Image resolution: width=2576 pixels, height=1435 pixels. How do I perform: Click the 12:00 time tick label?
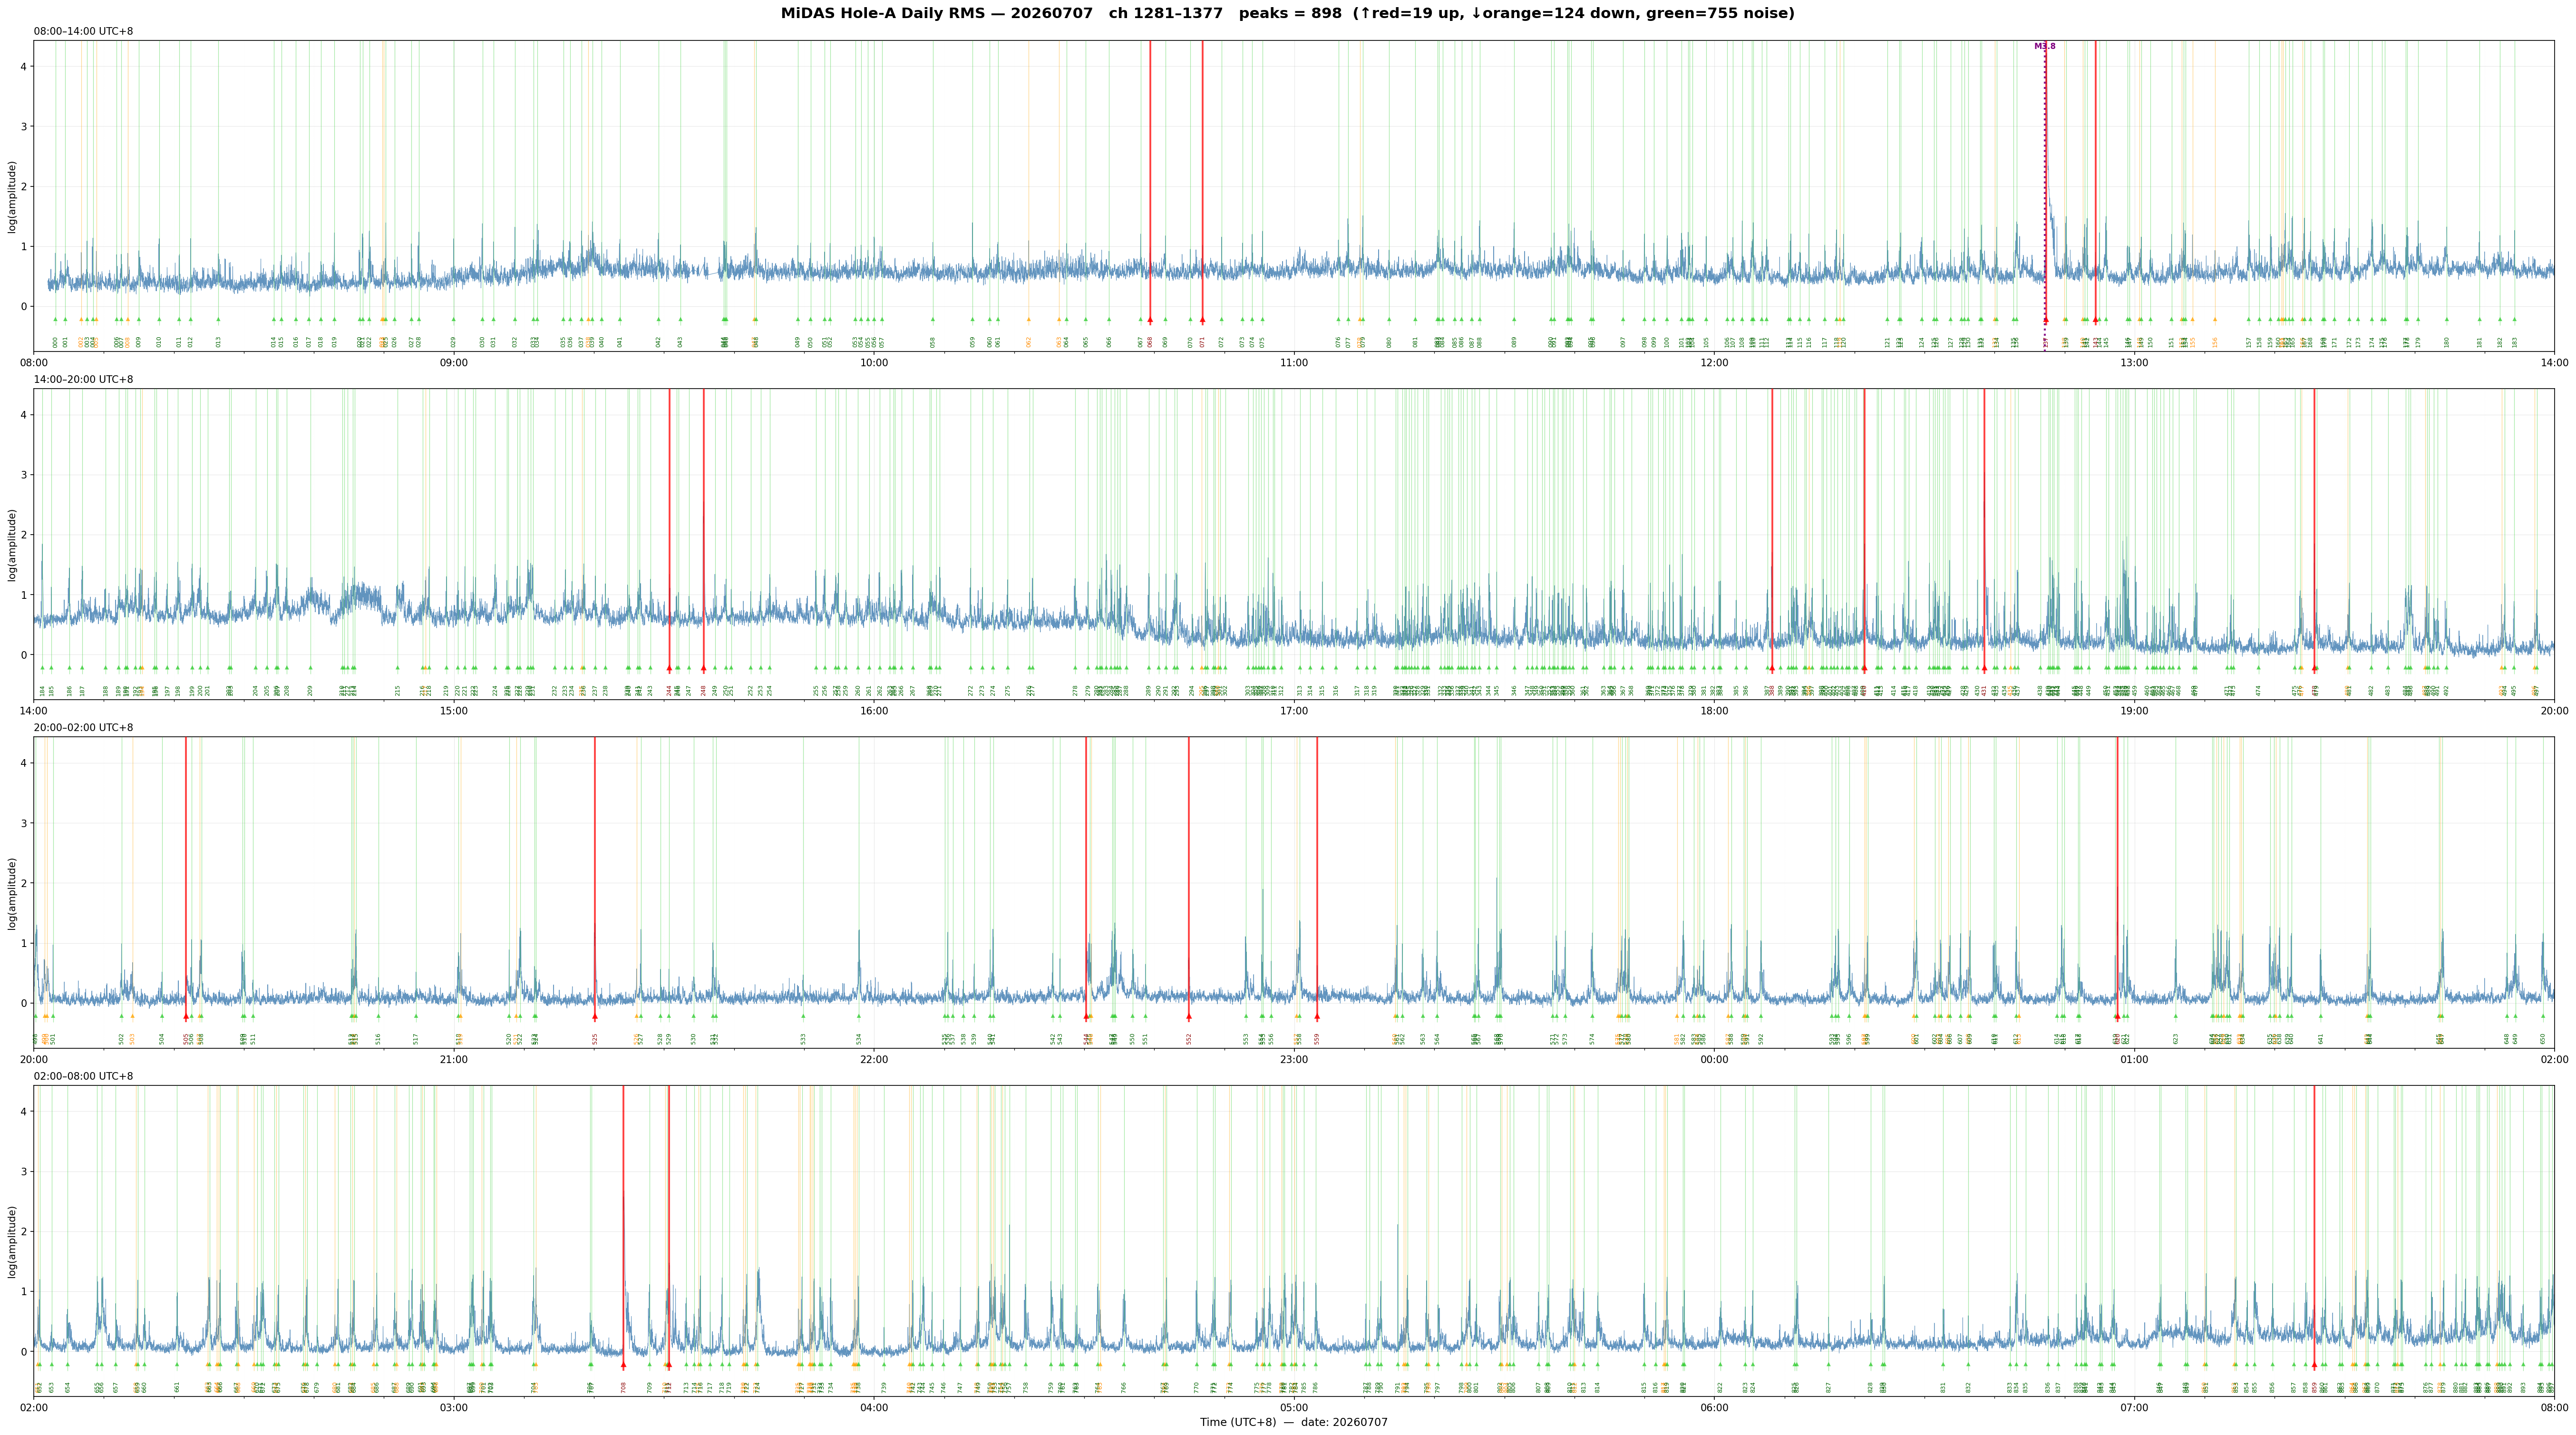click(1714, 362)
